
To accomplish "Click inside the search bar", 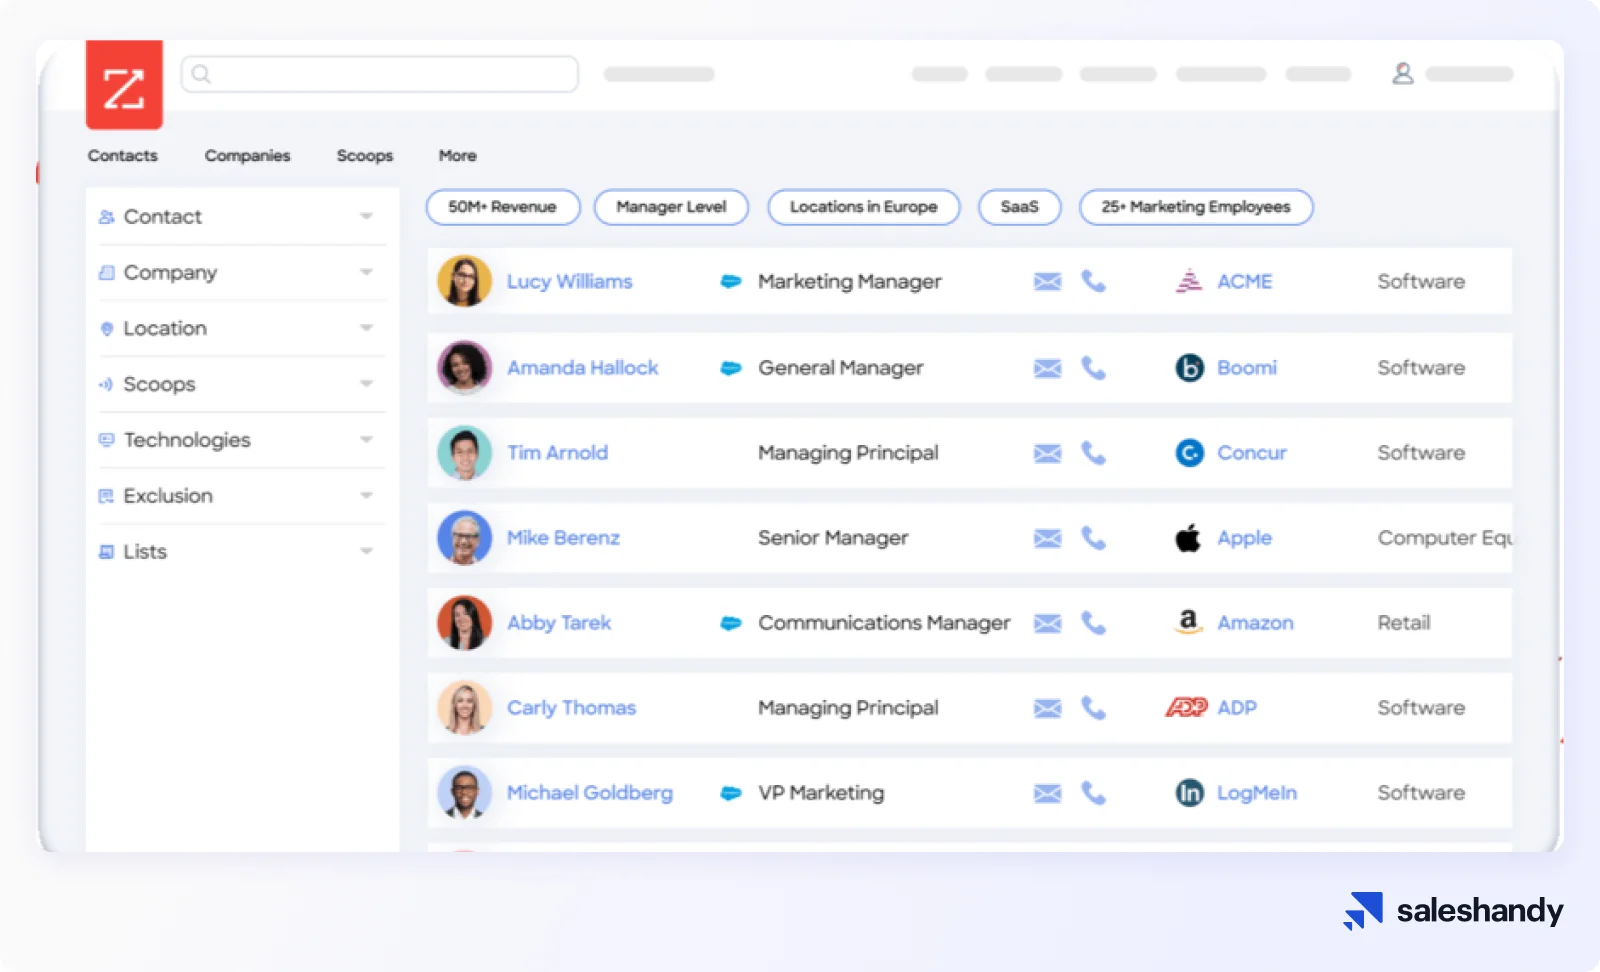I will (380, 73).
